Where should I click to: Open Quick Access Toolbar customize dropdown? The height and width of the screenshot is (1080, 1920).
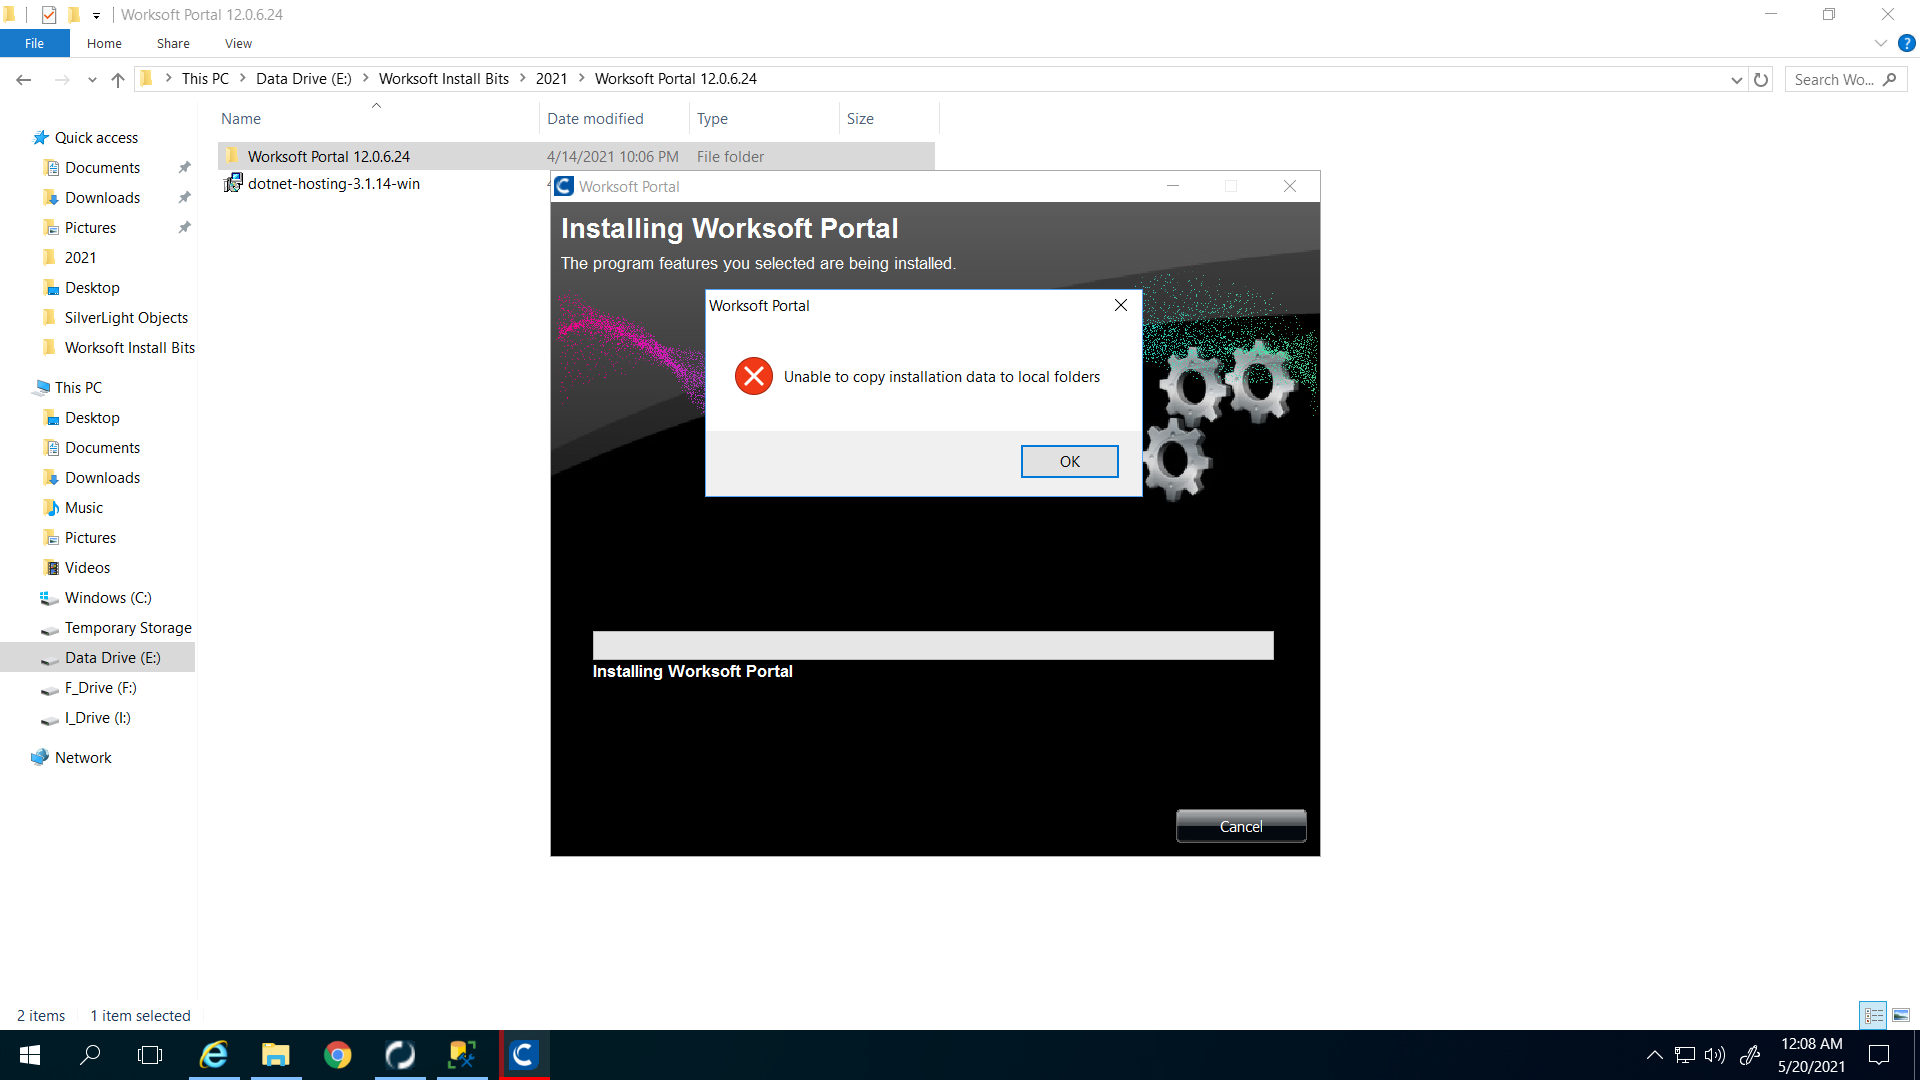tap(96, 15)
